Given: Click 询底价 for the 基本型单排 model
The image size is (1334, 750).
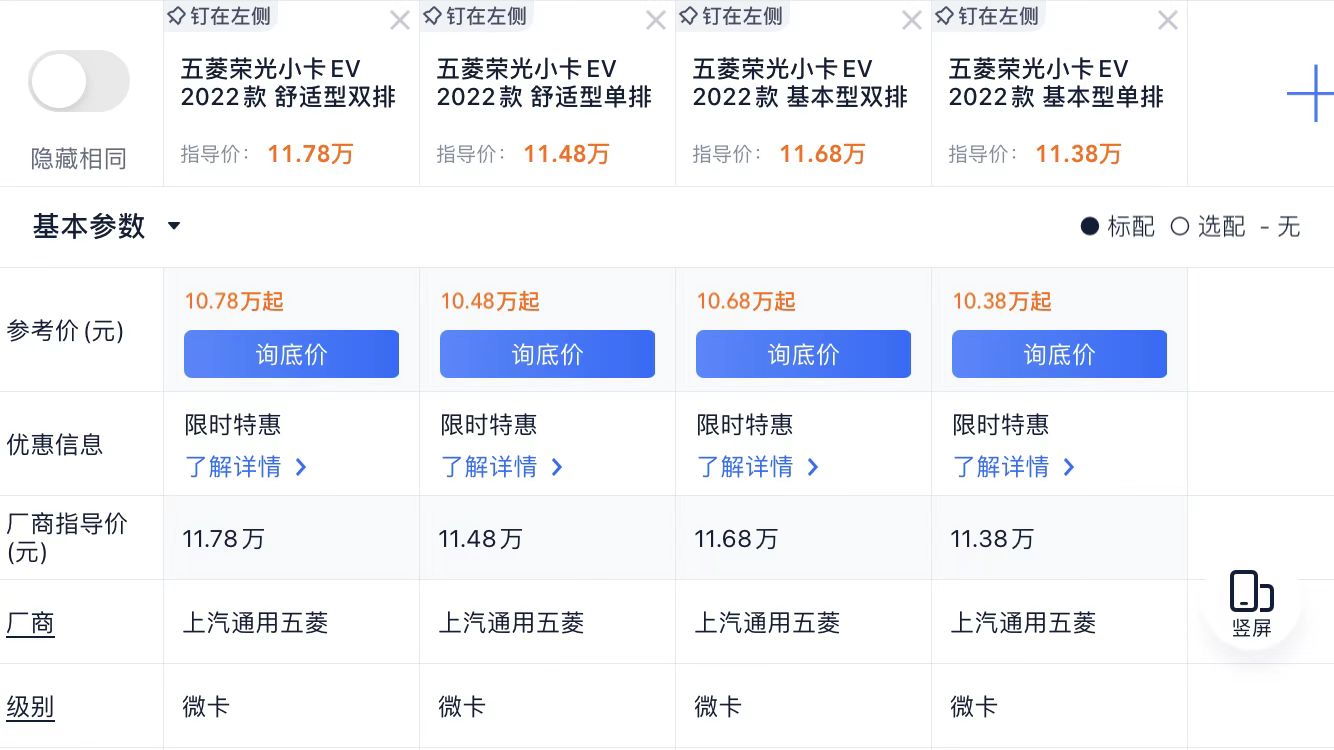Looking at the screenshot, I should 1059,353.
